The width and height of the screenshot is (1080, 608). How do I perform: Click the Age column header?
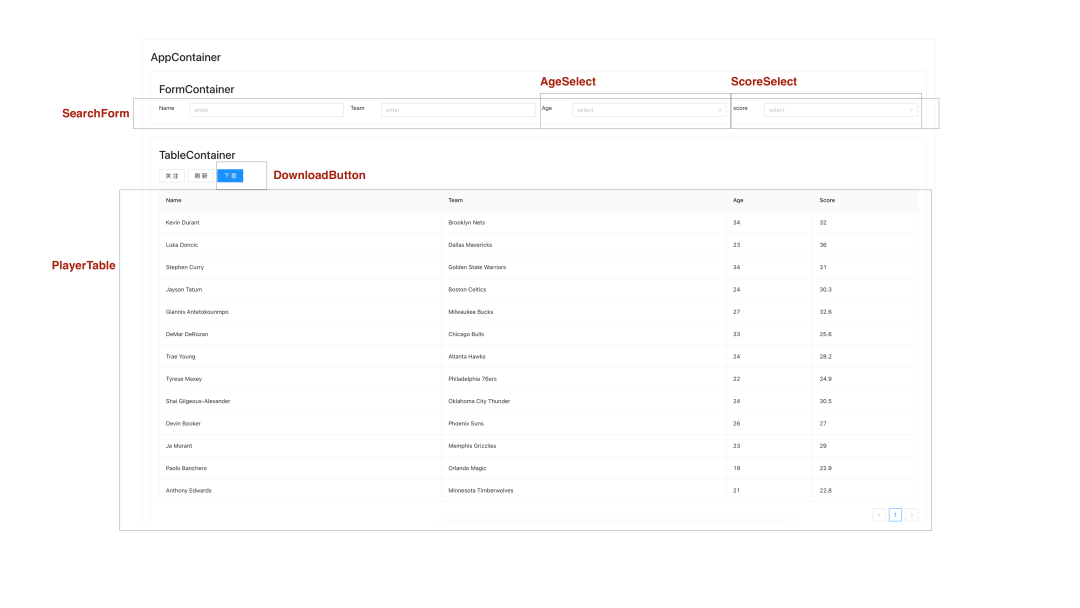pos(769,200)
